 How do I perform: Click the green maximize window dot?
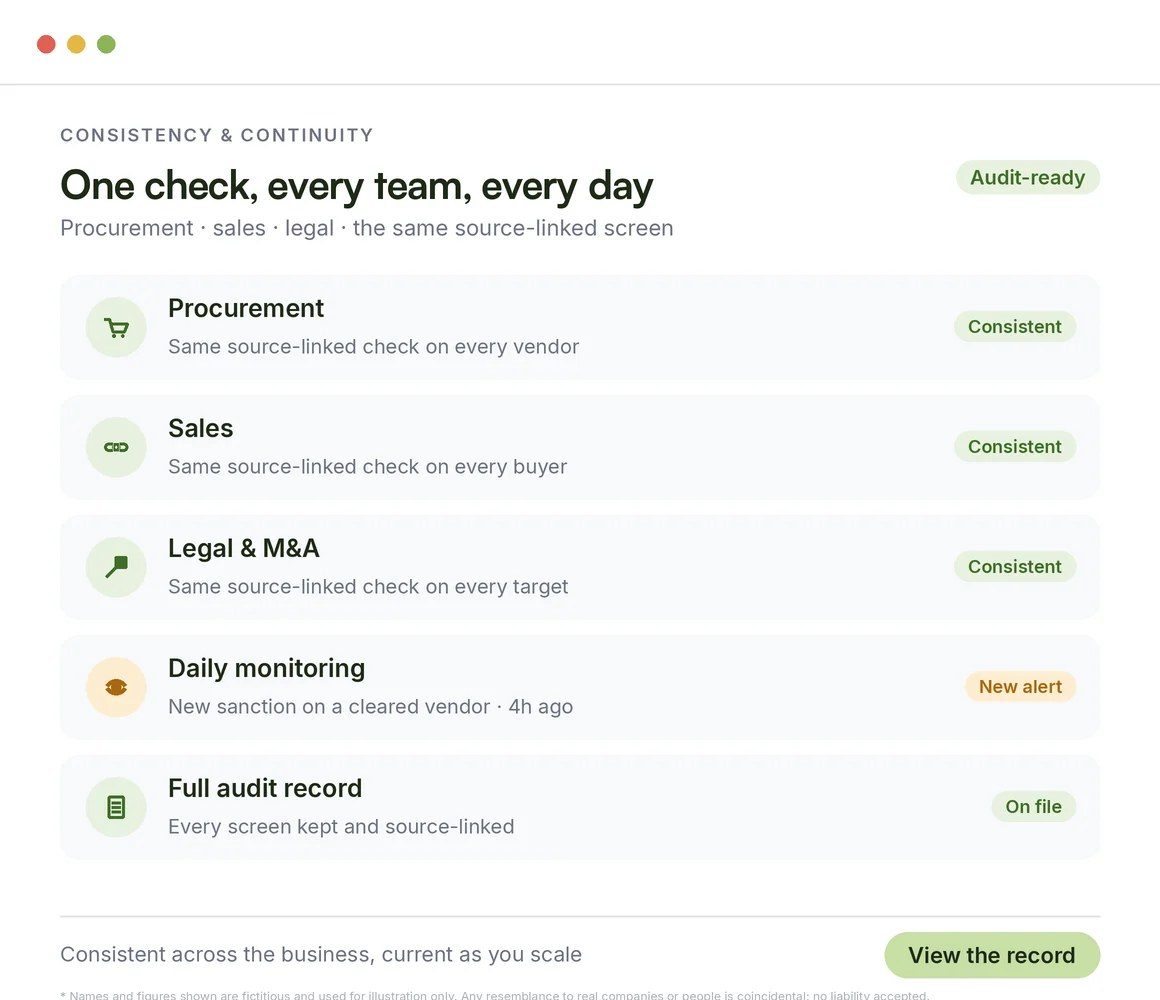click(x=107, y=44)
